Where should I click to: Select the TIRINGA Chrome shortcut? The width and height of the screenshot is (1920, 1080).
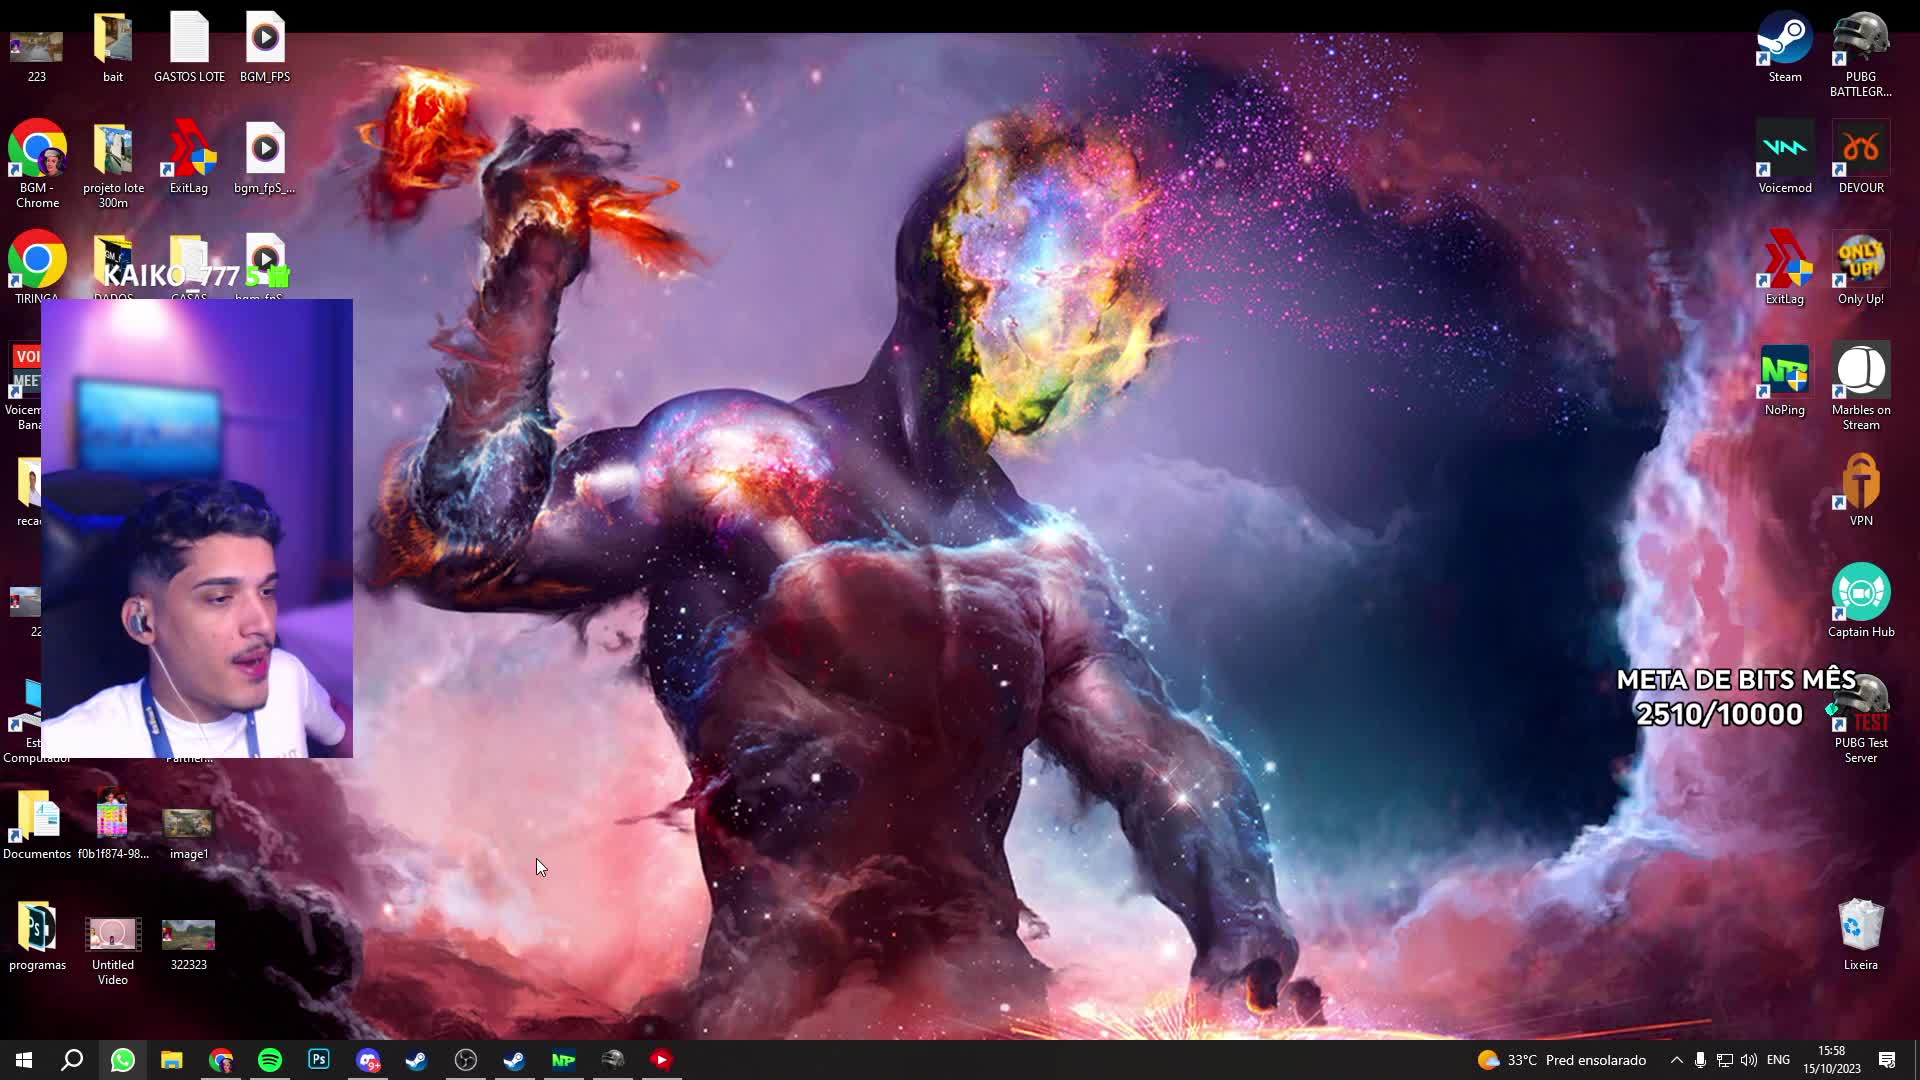pyautogui.click(x=37, y=265)
